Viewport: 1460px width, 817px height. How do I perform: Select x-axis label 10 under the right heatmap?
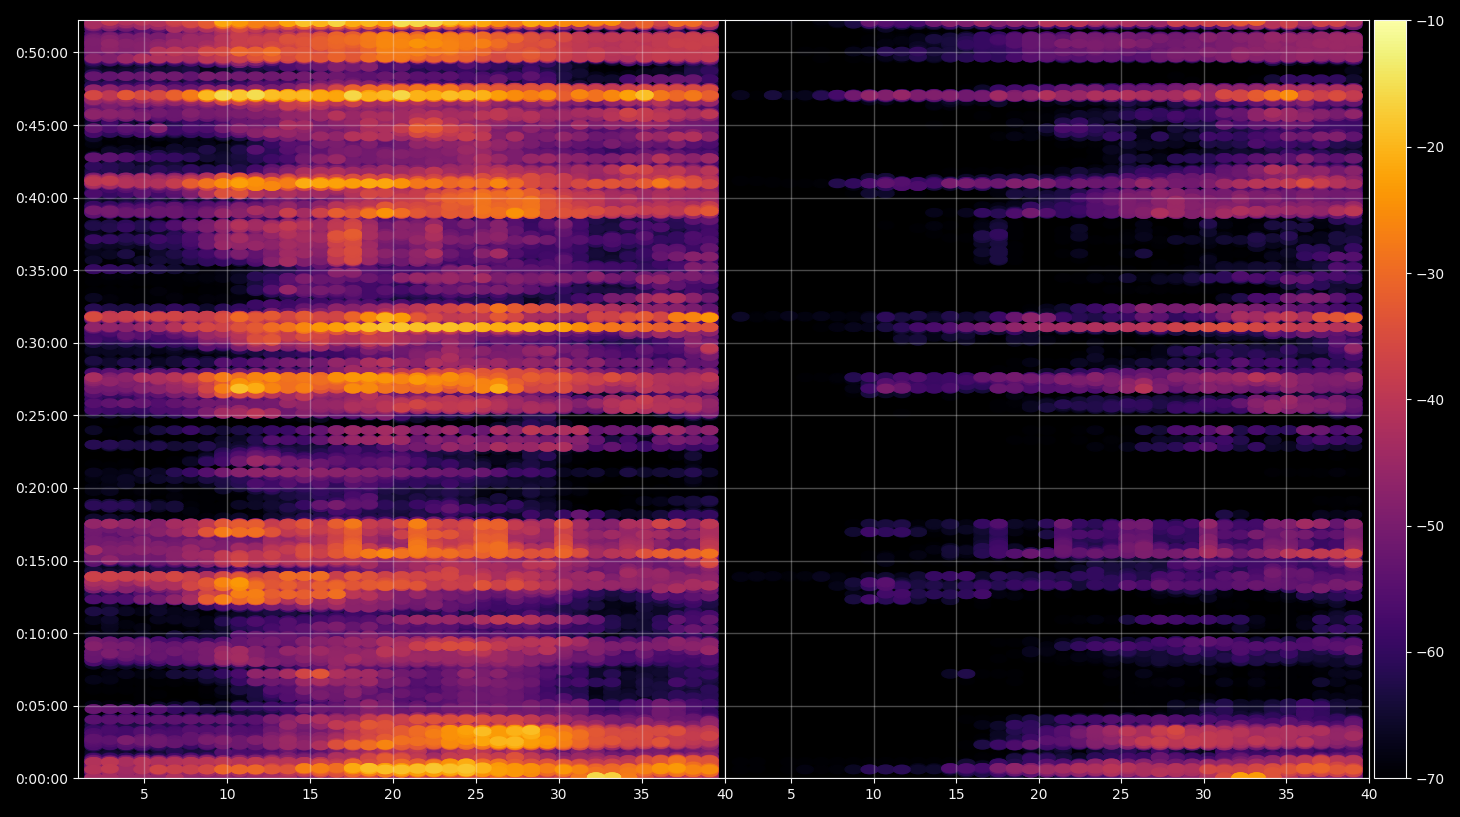873,795
